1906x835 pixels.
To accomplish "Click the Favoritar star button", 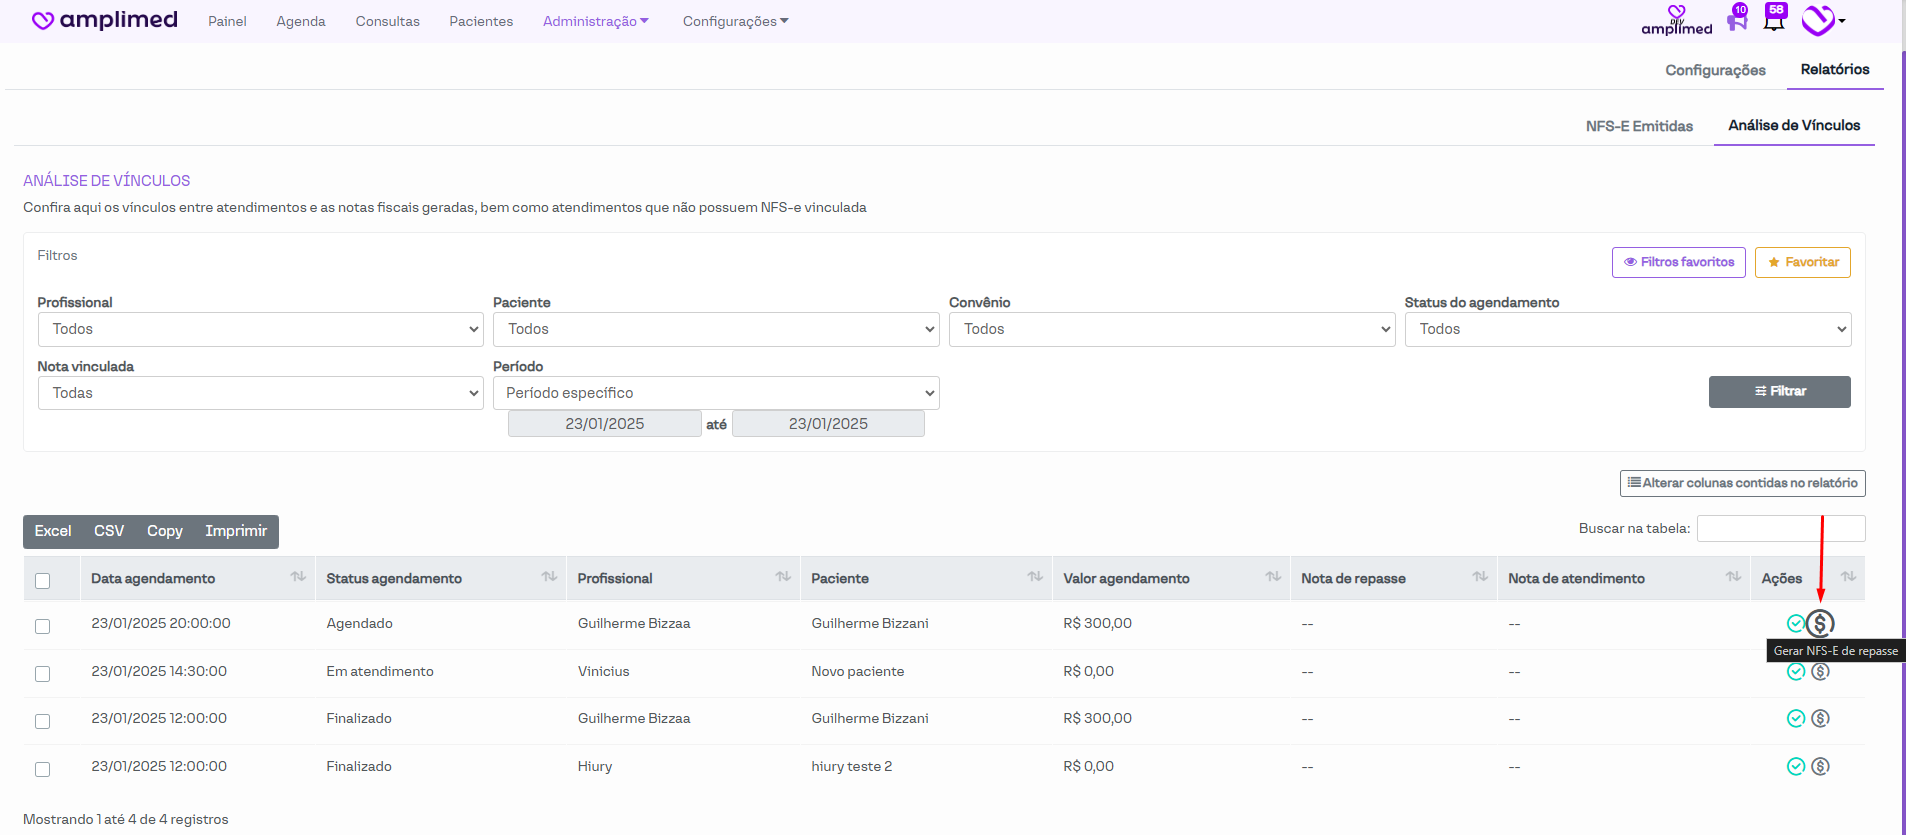I will 1802,262.
